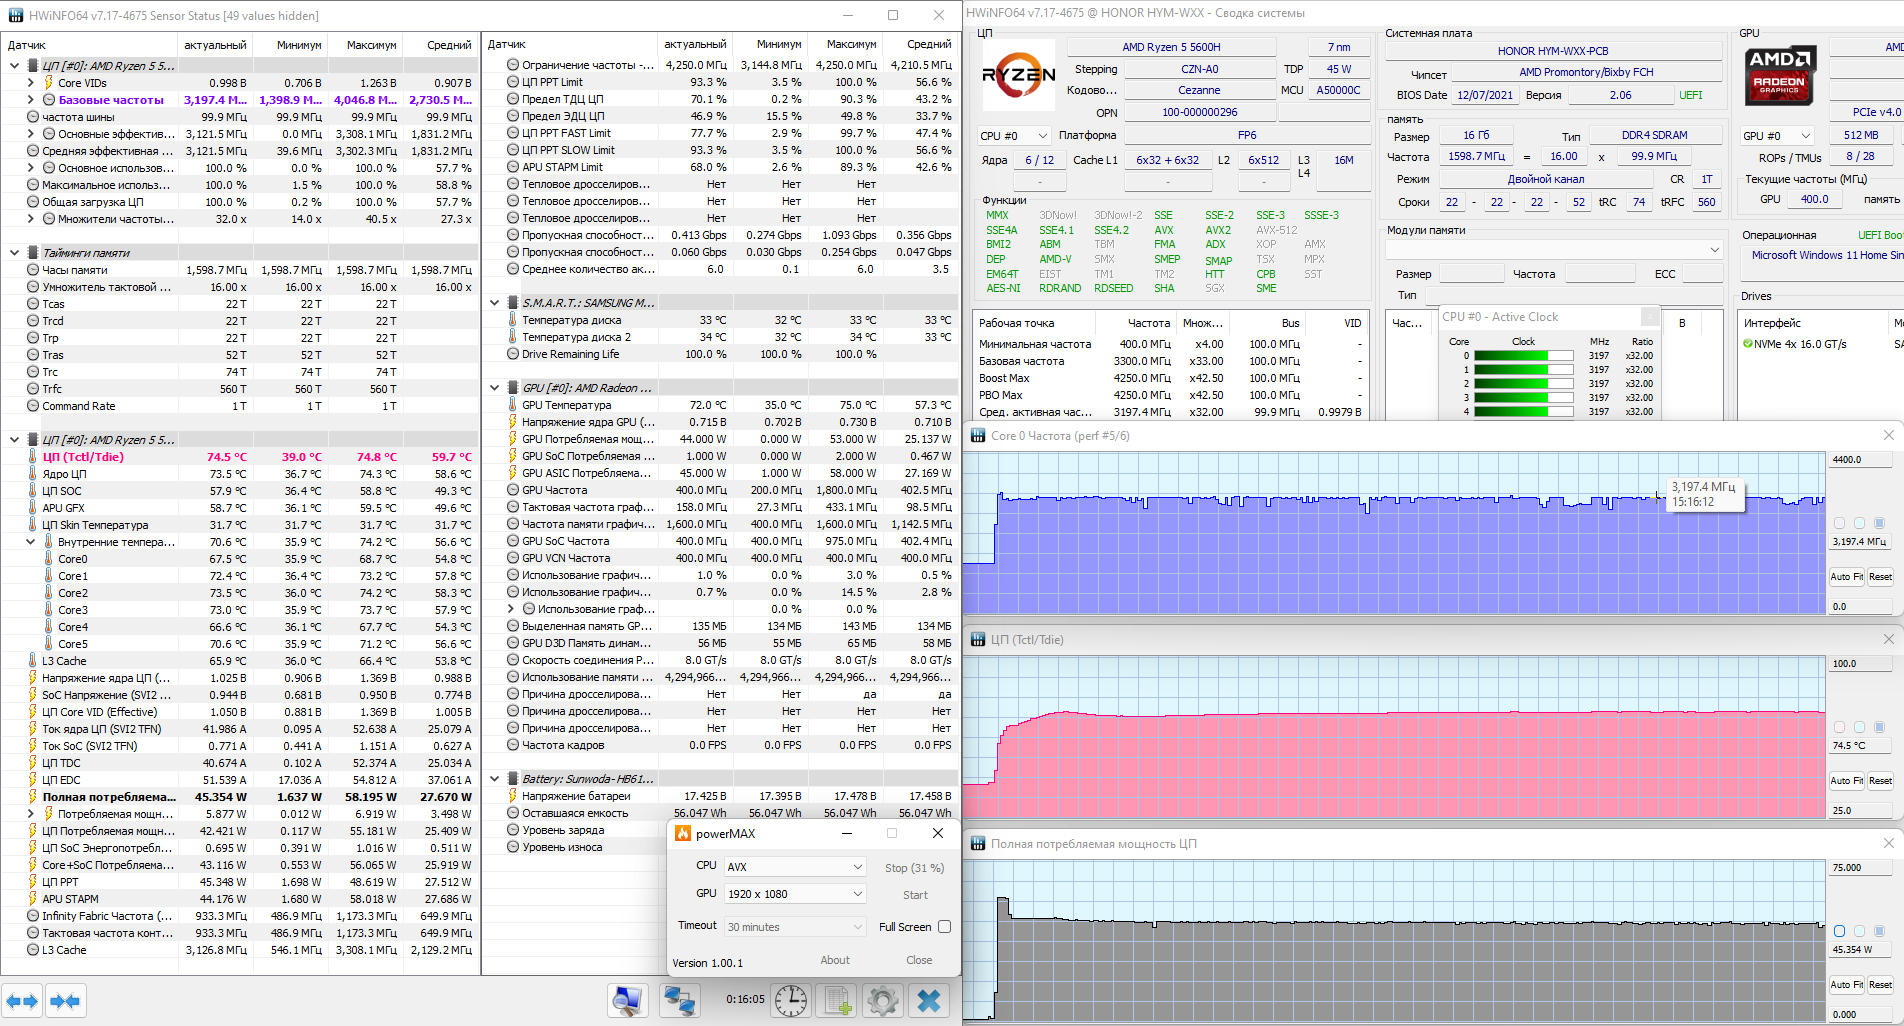Toggle first small box above '3,197.4 МГц' graph value
Viewport: 1904px width, 1026px height.
[1839, 523]
